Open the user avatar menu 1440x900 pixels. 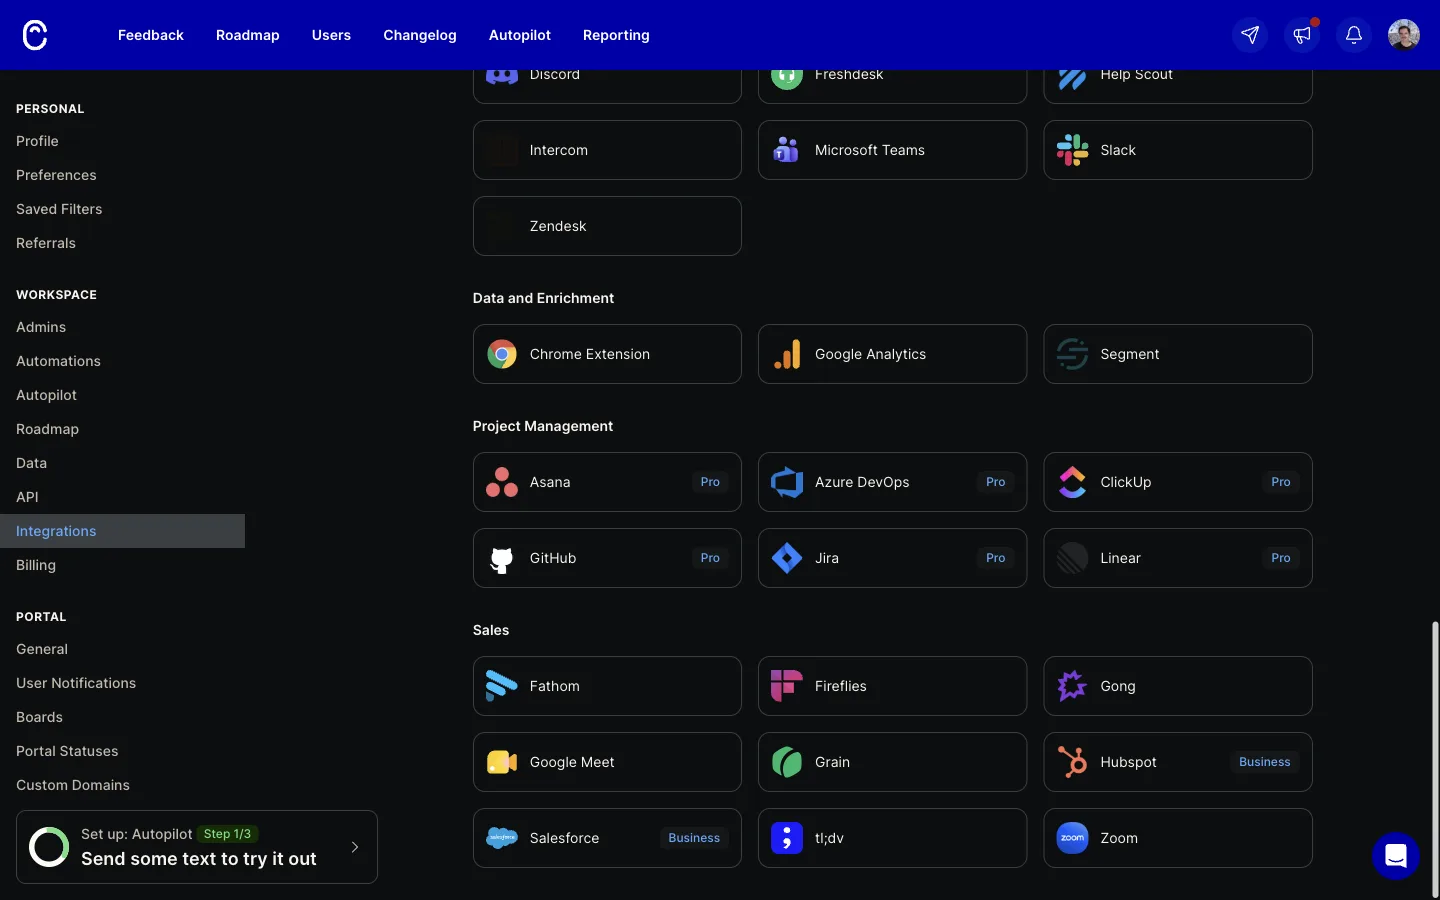pos(1404,35)
